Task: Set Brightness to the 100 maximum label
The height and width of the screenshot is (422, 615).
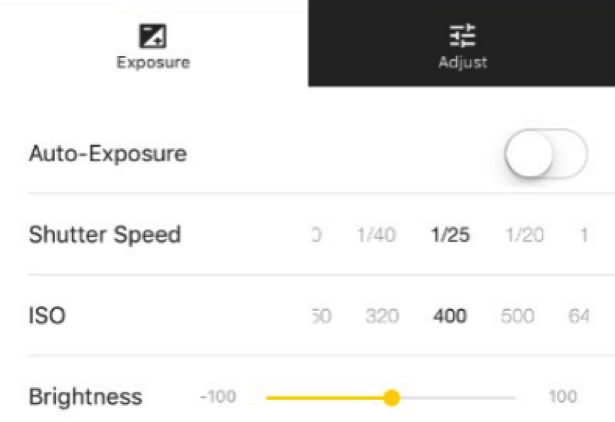Action: 563,397
